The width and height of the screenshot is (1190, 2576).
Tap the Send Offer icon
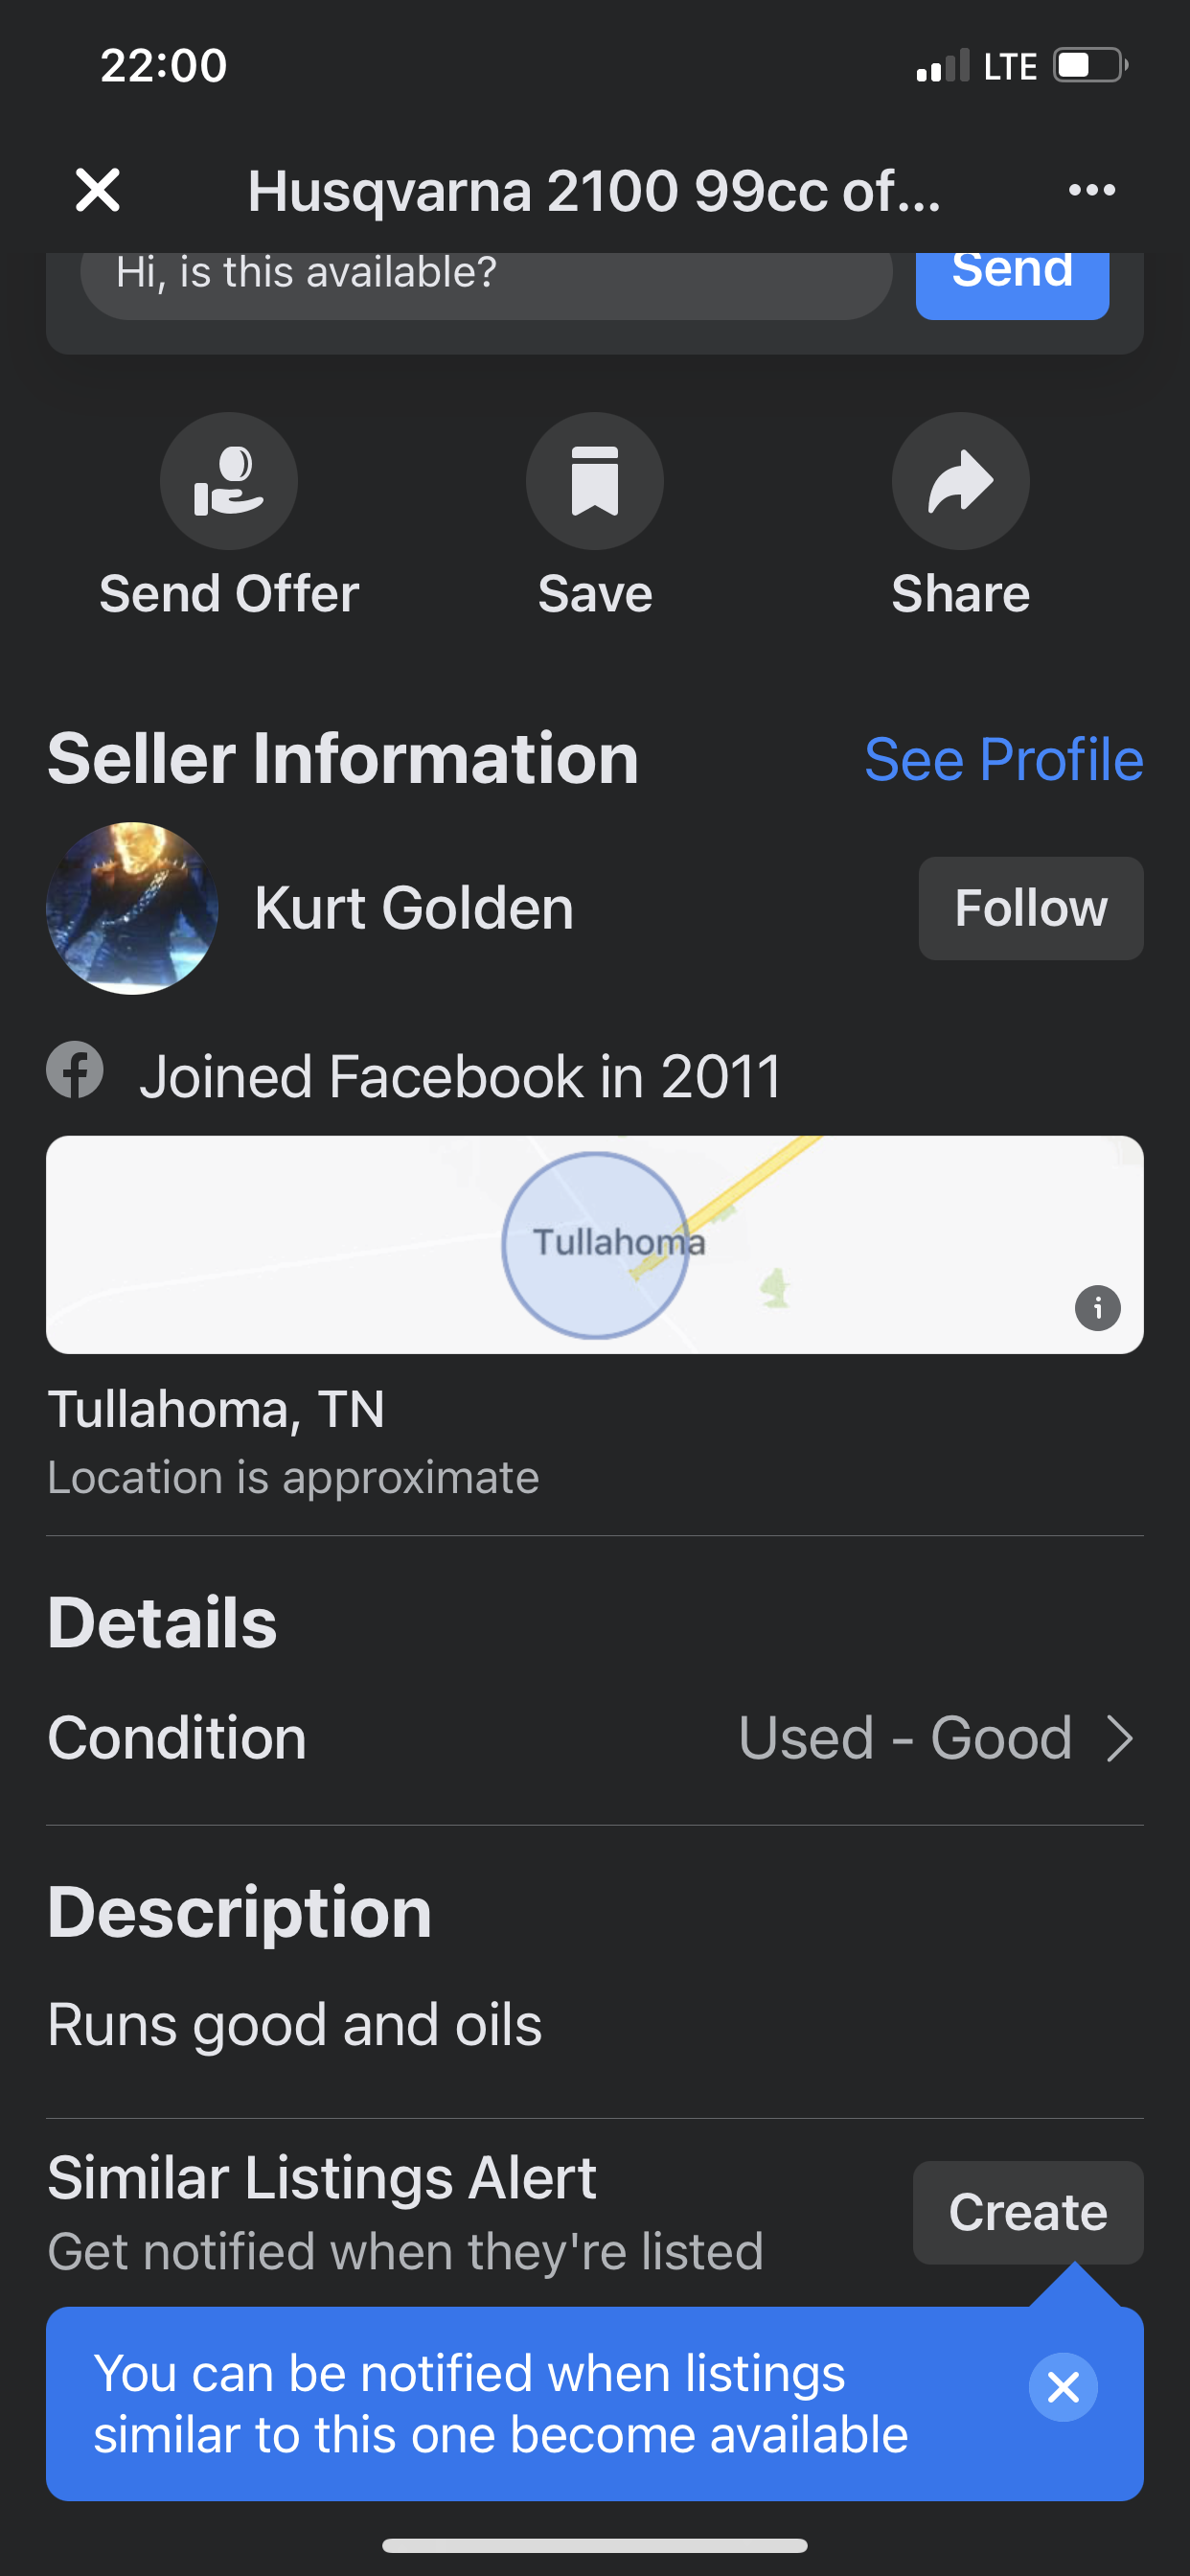(x=229, y=481)
